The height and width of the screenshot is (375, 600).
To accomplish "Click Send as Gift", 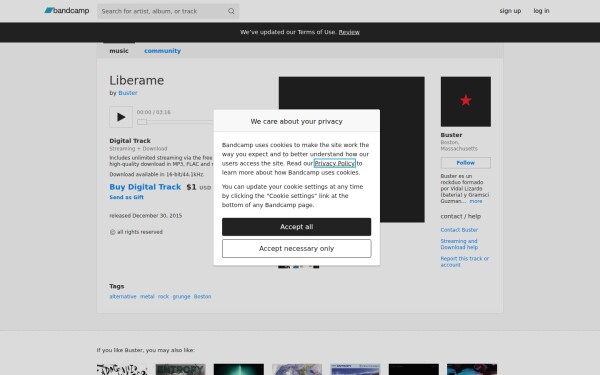I will tap(126, 197).
